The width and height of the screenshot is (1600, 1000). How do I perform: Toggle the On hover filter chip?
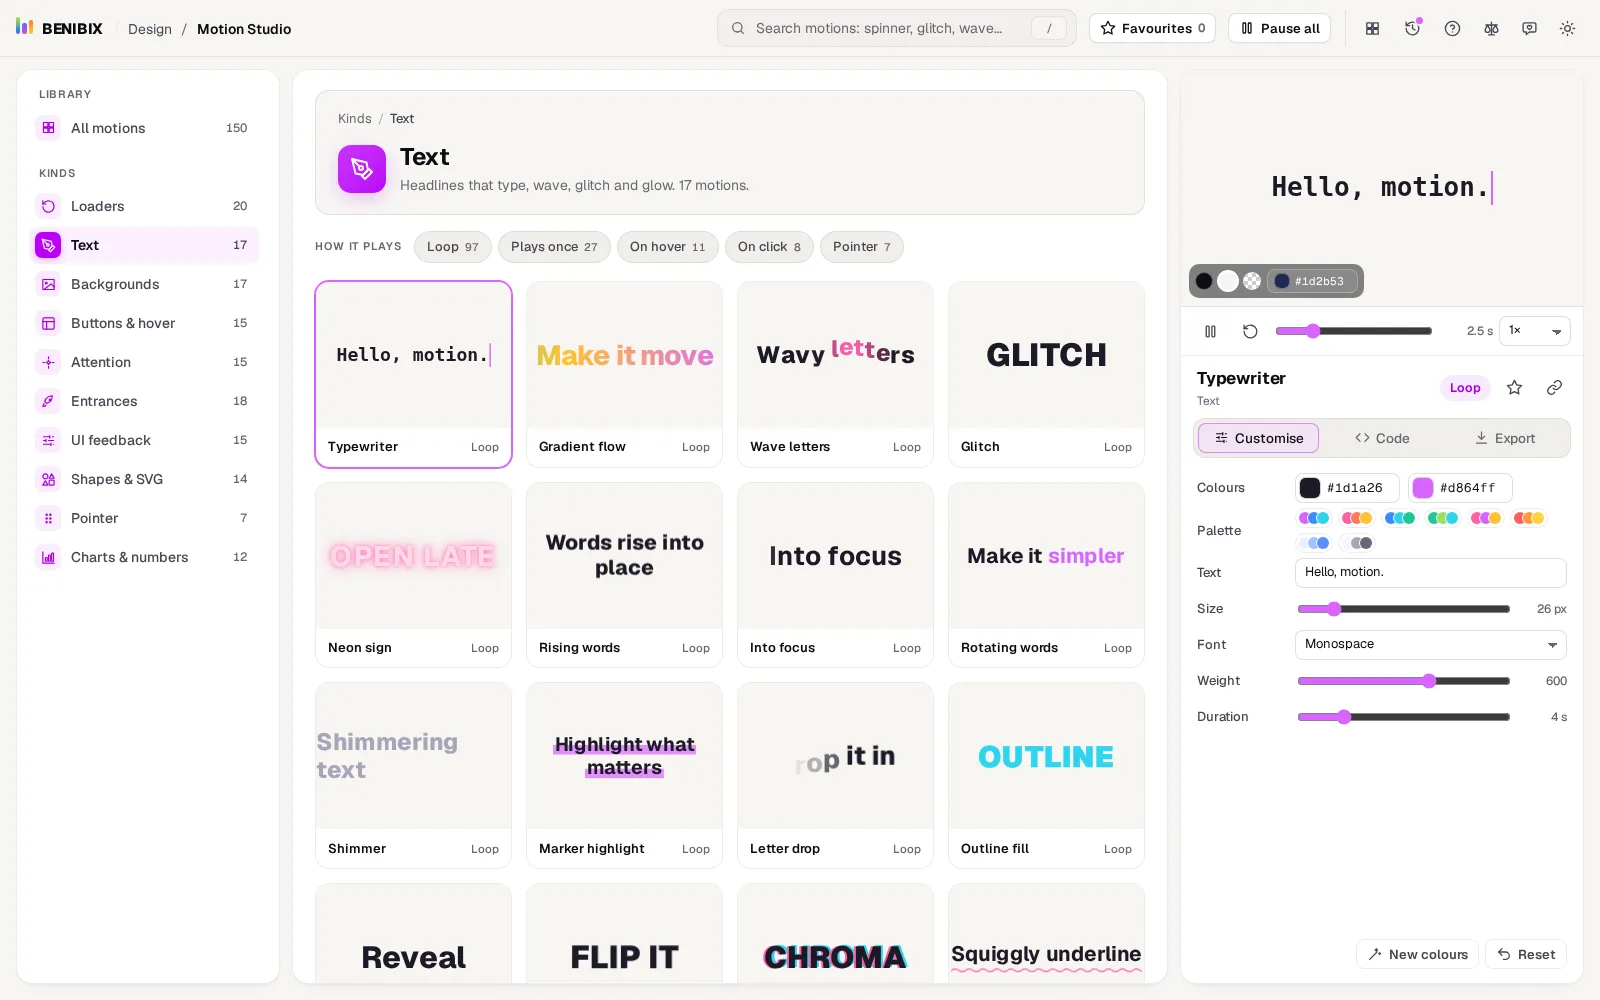coord(667,247)
